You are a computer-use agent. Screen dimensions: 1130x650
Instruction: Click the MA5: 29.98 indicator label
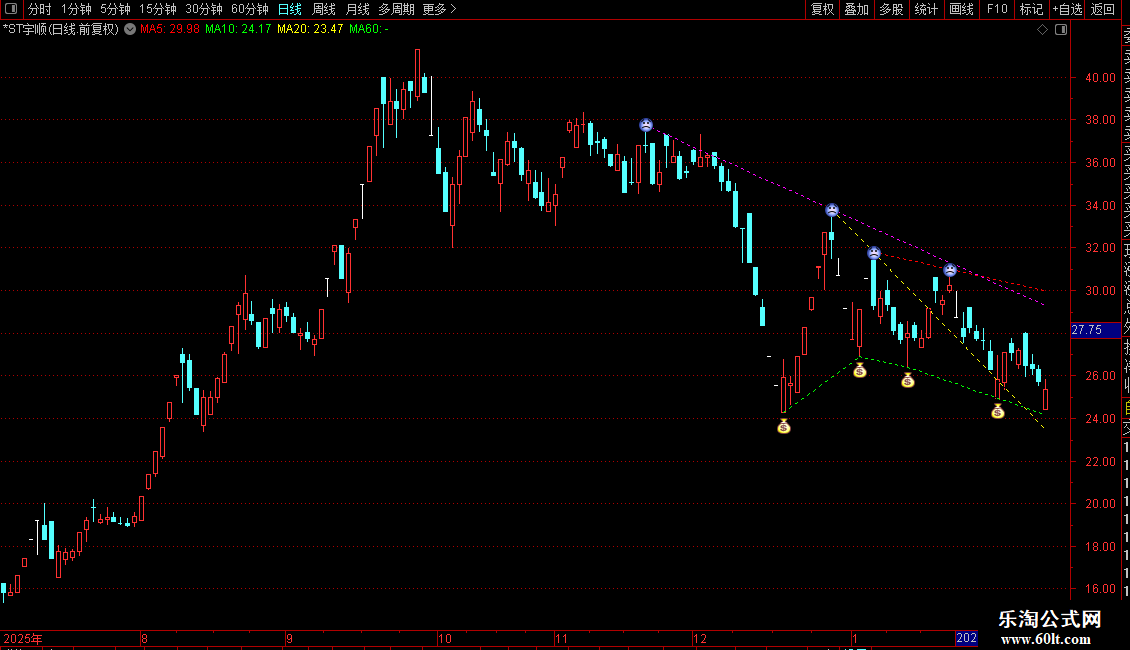pyautogui.click(x=169, y=30)
